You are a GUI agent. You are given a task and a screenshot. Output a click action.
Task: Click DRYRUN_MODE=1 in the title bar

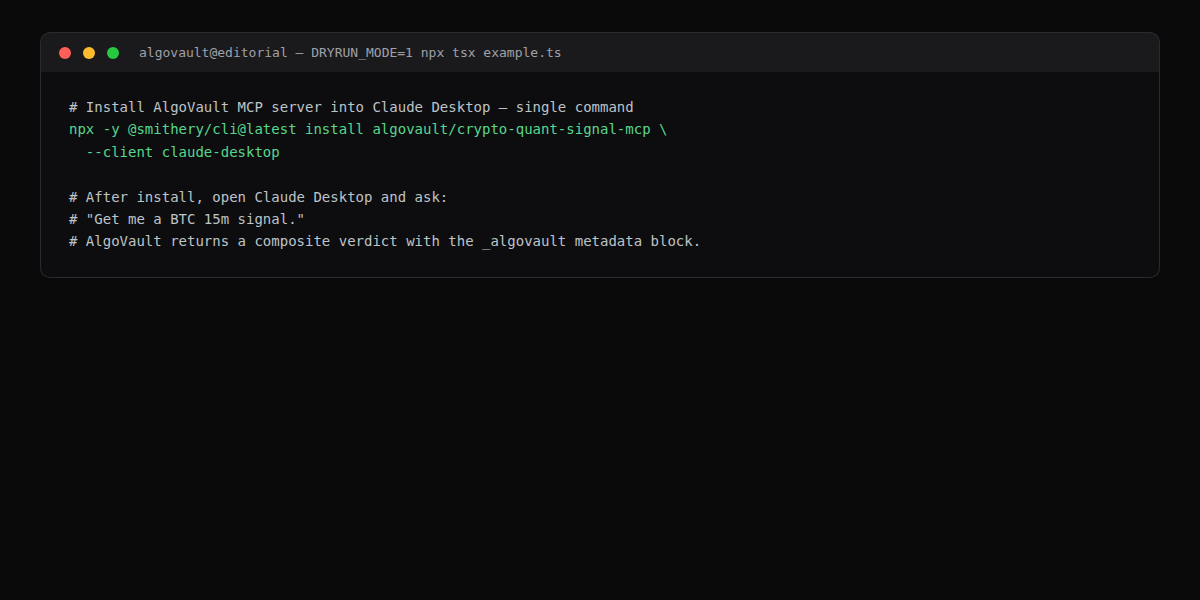[x=362, y=52]
